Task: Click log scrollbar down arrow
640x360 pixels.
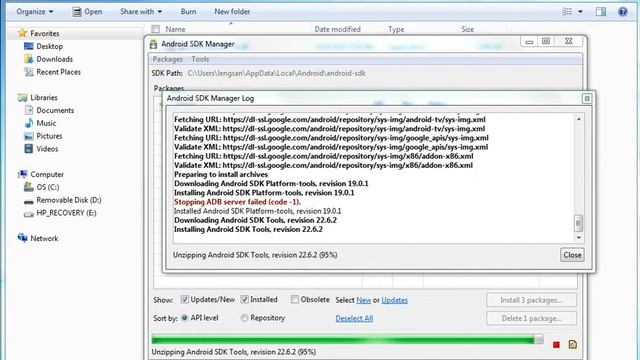Action: point(578,238)
